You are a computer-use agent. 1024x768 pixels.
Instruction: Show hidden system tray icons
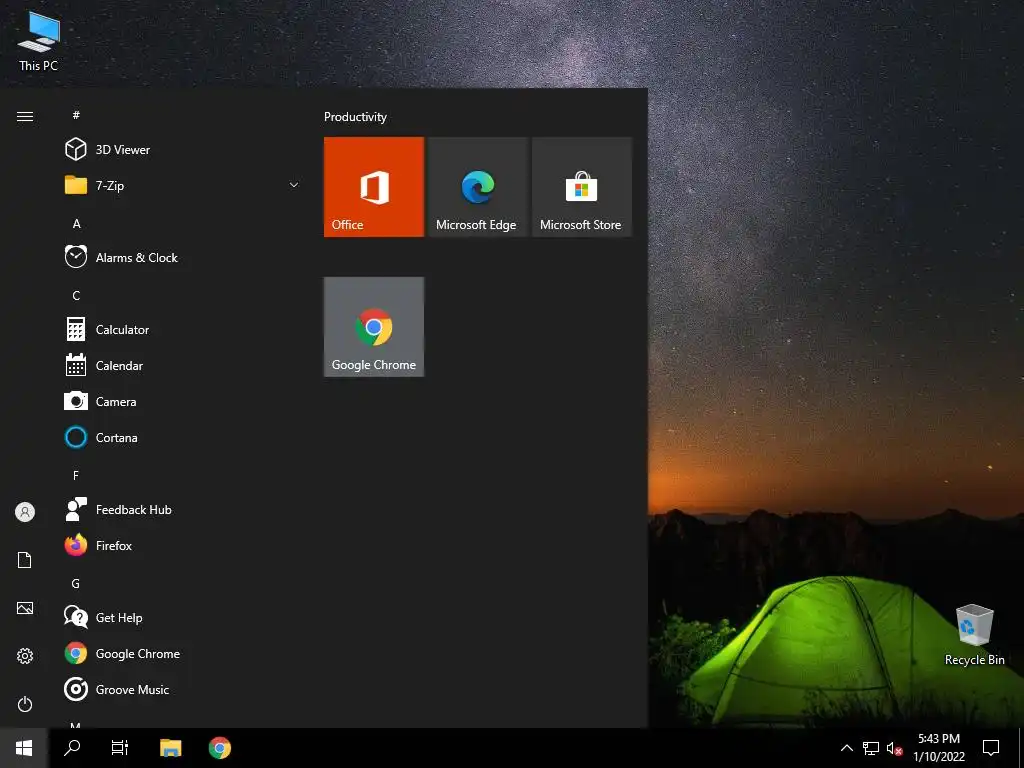coord(846,748)
